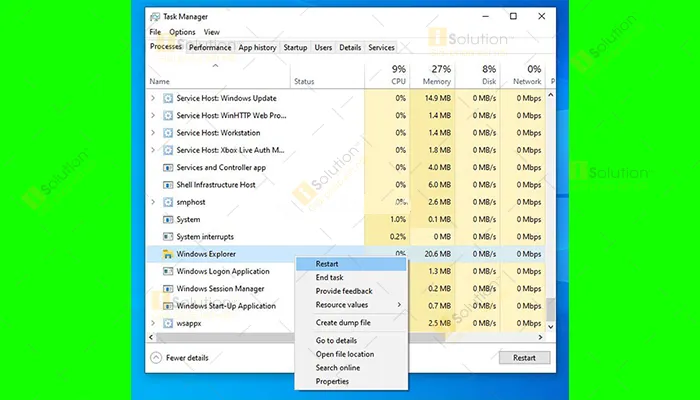The height and width of the screenshot is (400, 700).
Task: Click the Windows Logon Application icon
Action: coord(168,271)
